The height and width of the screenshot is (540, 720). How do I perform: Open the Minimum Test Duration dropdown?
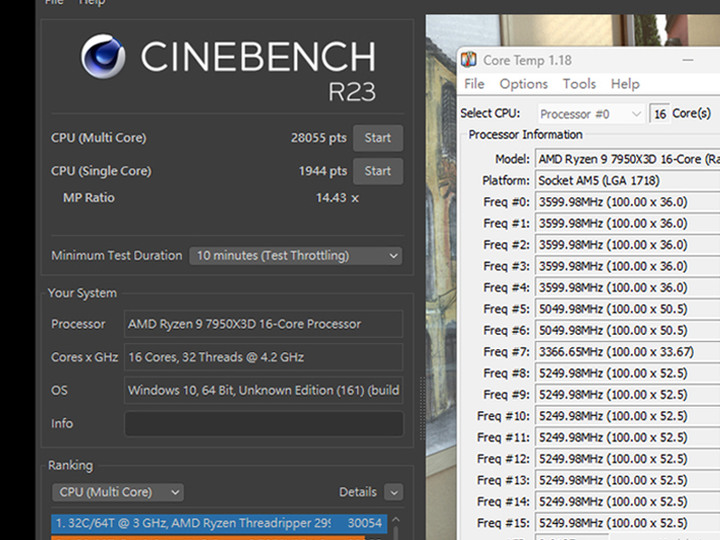pyautogui.click(x=296, y=256)
